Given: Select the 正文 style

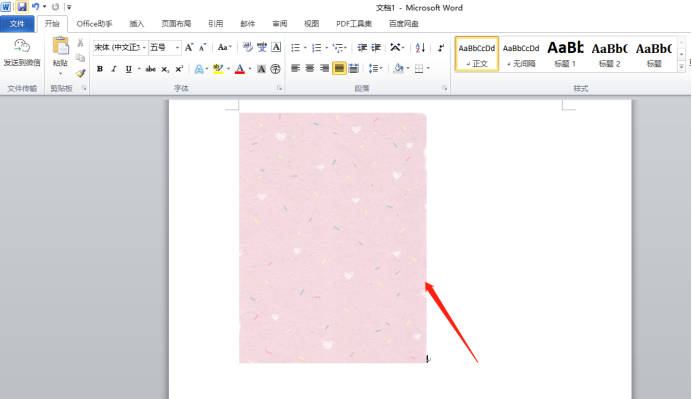Looking at the screenshot, I should (477, 54).
